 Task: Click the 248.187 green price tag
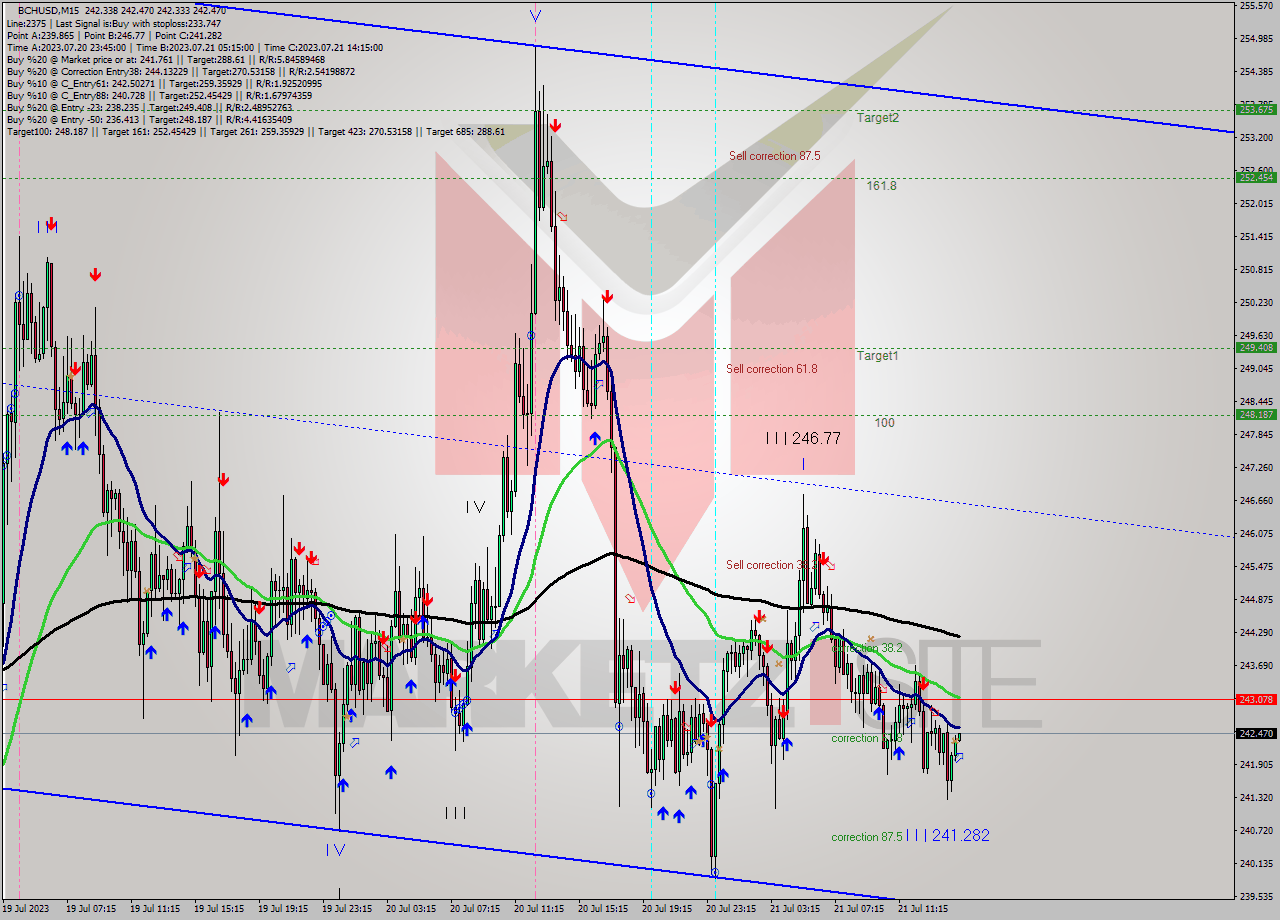(1256, 415)
